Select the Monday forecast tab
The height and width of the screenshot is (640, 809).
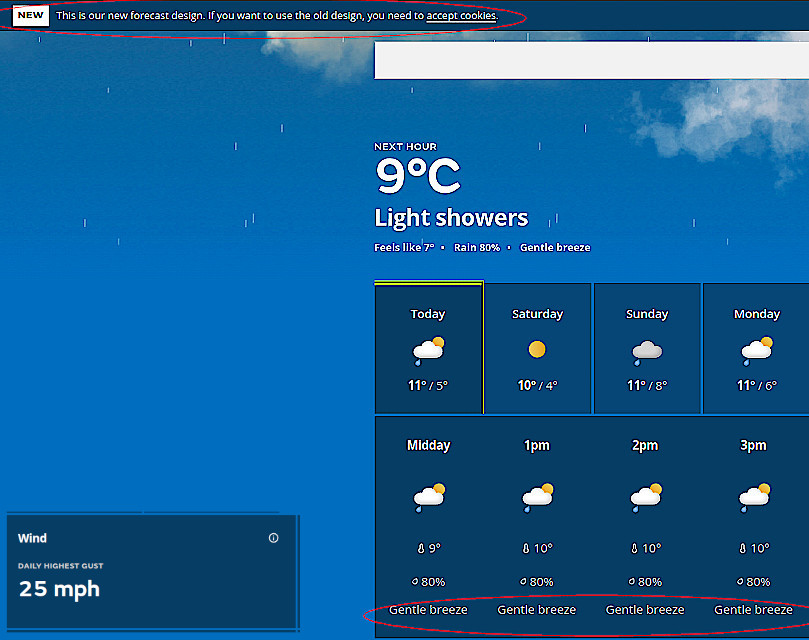[756, 348]
